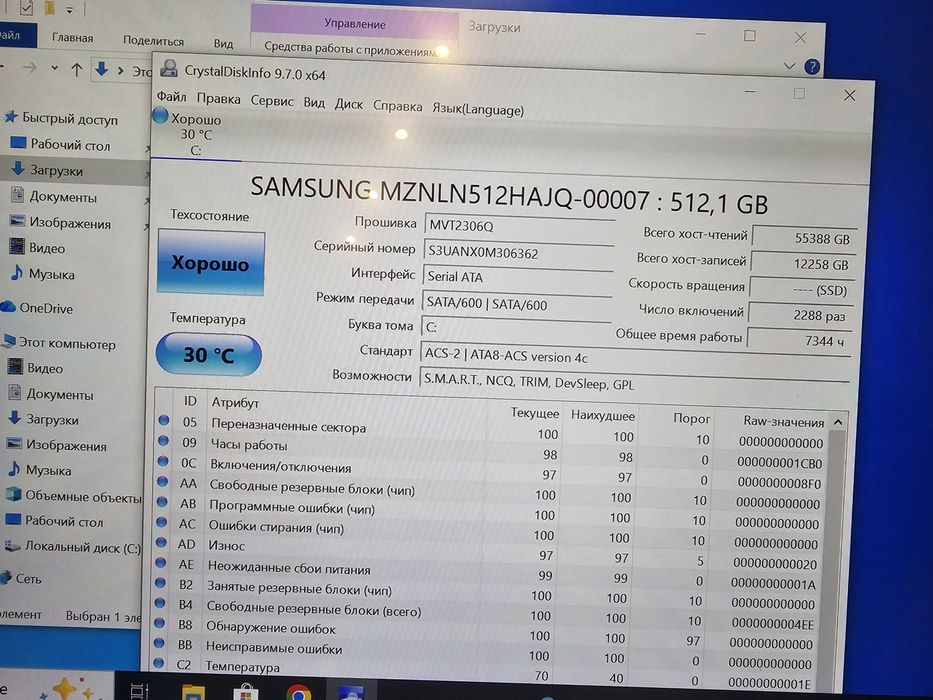The image size is (933, 700).
Task: Open Объемные объекты in Explorer sidebar
Action: pyautogui.click(x=83, y=496)
